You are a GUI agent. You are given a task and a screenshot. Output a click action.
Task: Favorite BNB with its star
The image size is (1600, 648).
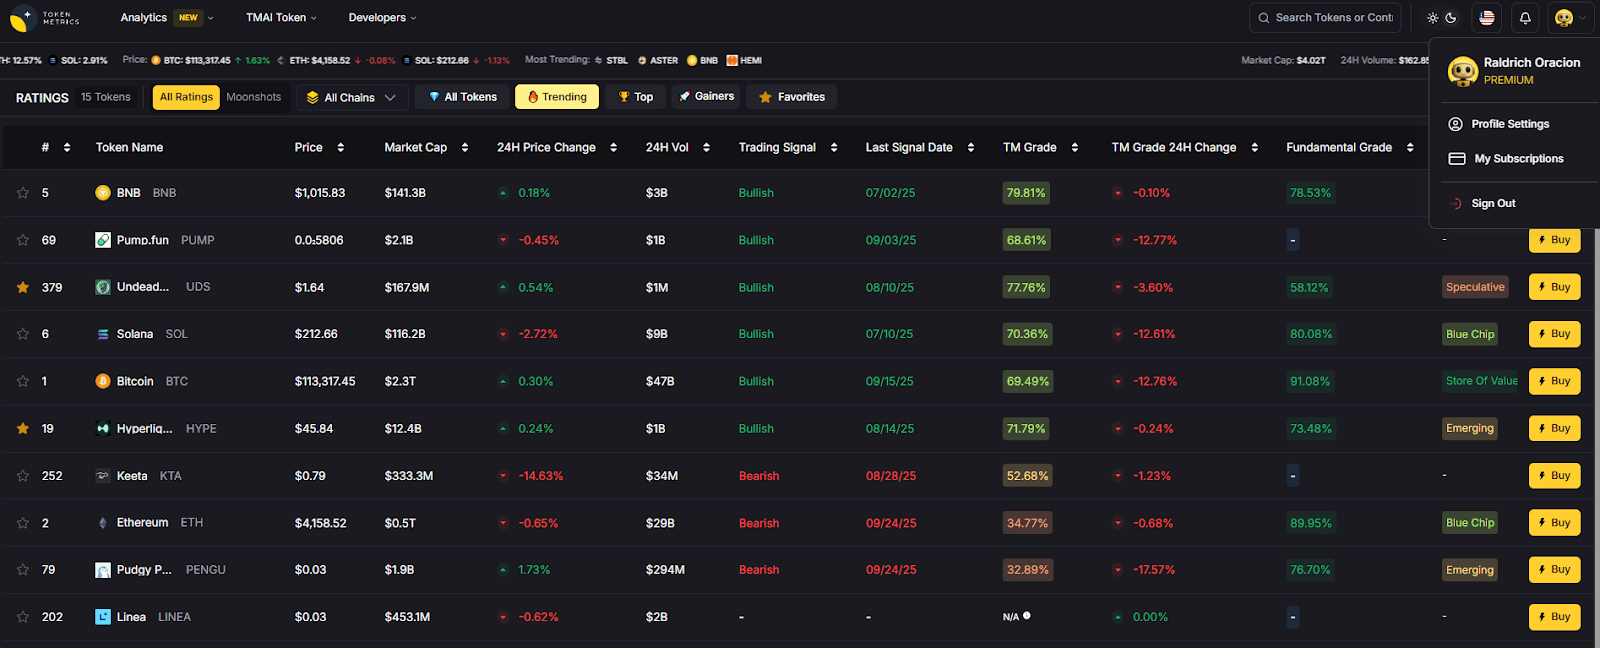(x=23, y=193)
